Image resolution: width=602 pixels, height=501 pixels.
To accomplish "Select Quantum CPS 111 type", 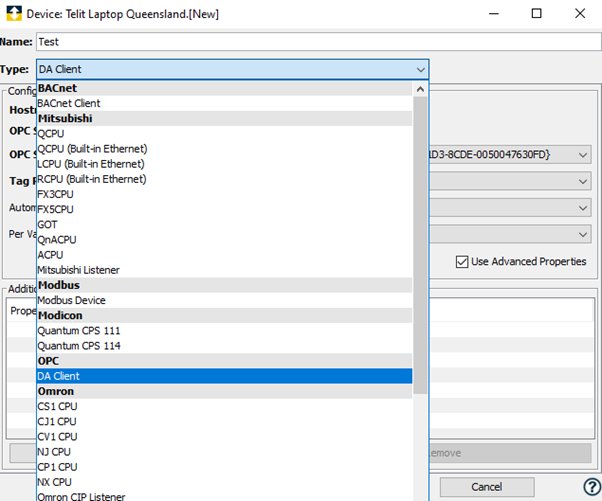I will [x=225, y=331].
